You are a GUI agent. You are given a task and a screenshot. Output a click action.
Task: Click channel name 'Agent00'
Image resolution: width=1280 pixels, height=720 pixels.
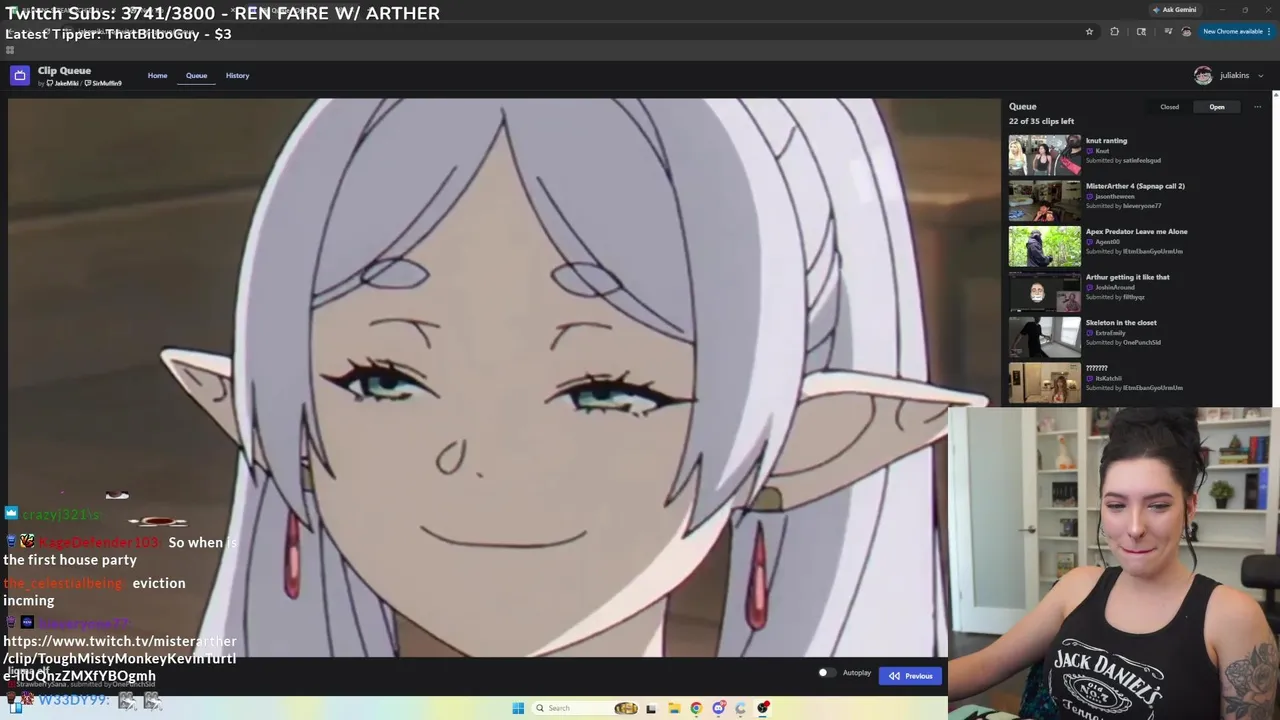pyautogui.click(x=1107, y=242)
